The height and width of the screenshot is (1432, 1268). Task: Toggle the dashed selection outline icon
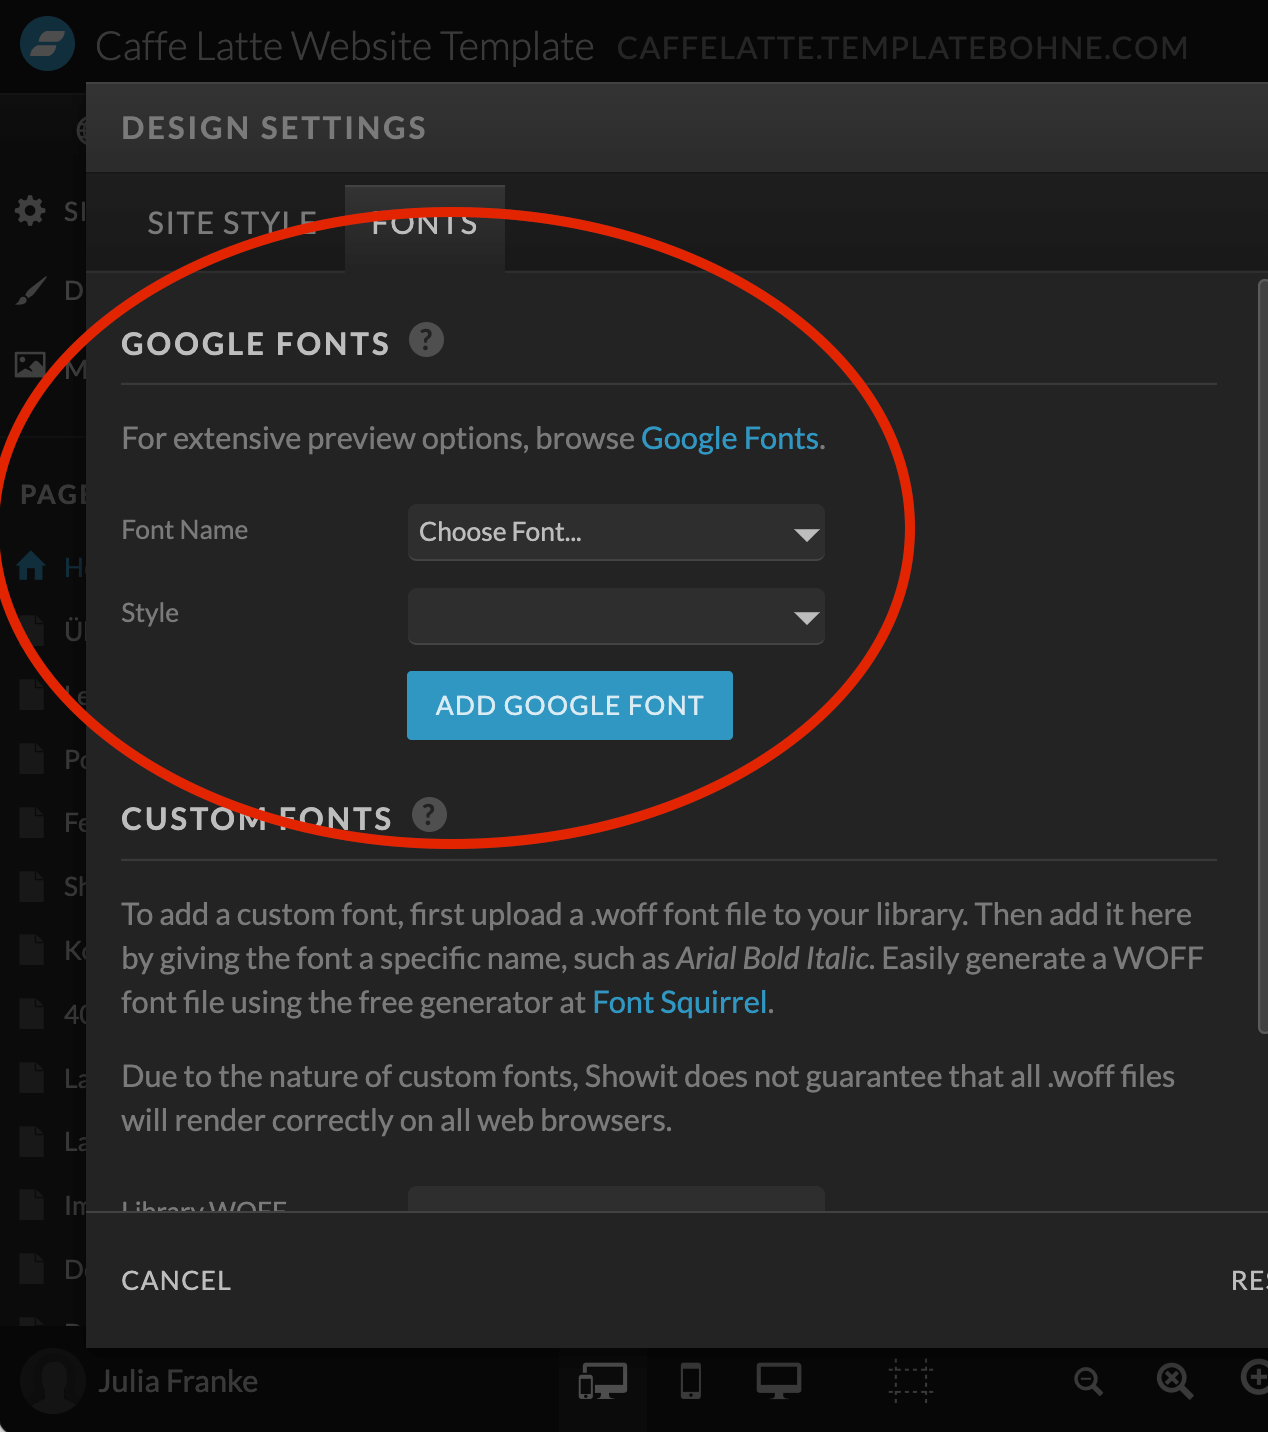point(910,1381)
